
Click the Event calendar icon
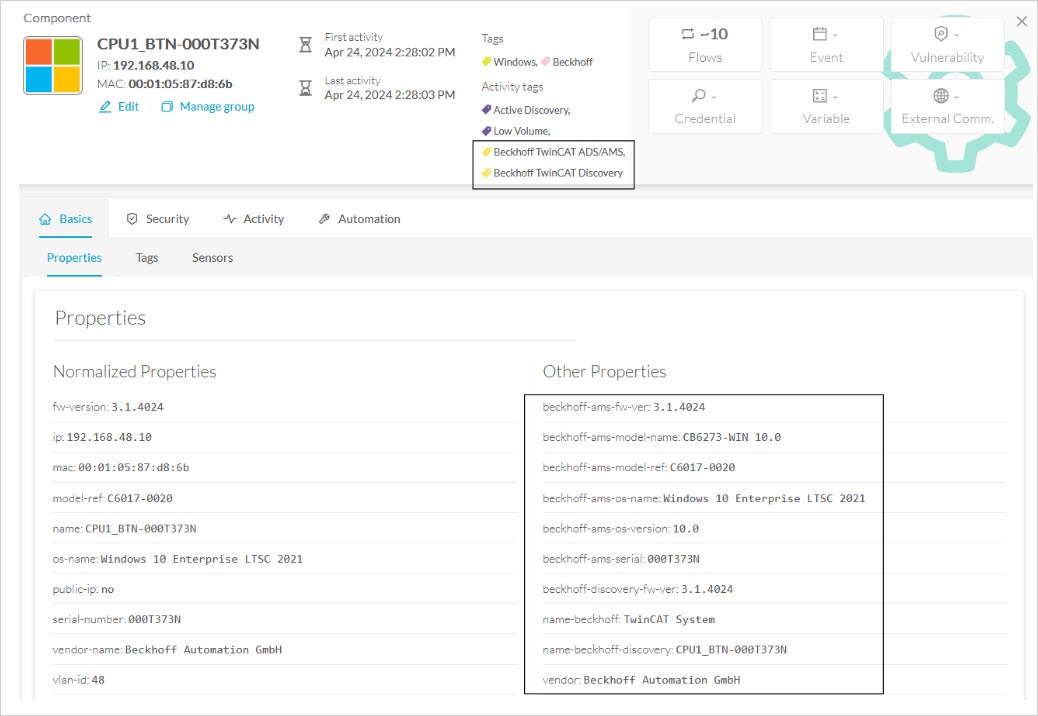820,34
